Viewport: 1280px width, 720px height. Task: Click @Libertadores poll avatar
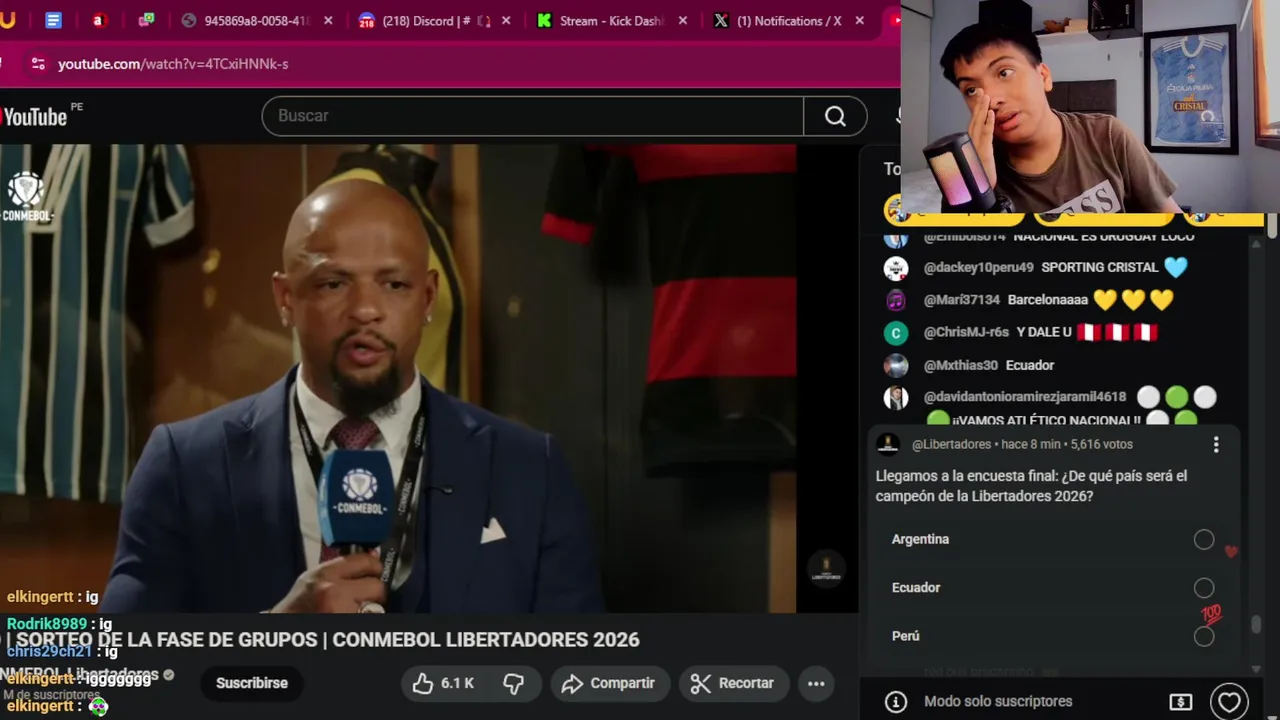(x=888, y=444)
